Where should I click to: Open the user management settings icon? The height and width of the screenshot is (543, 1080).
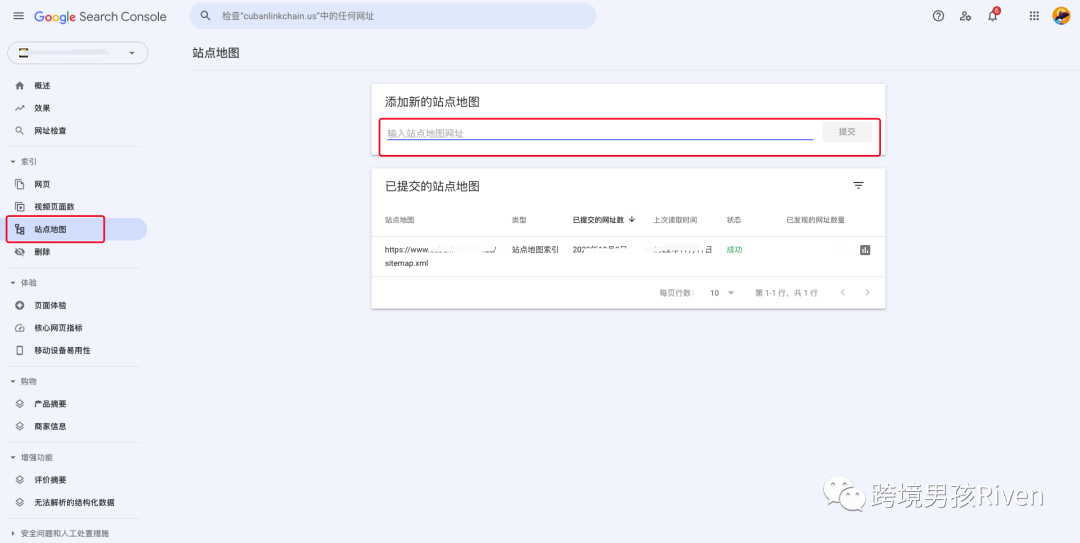(966, 16)
